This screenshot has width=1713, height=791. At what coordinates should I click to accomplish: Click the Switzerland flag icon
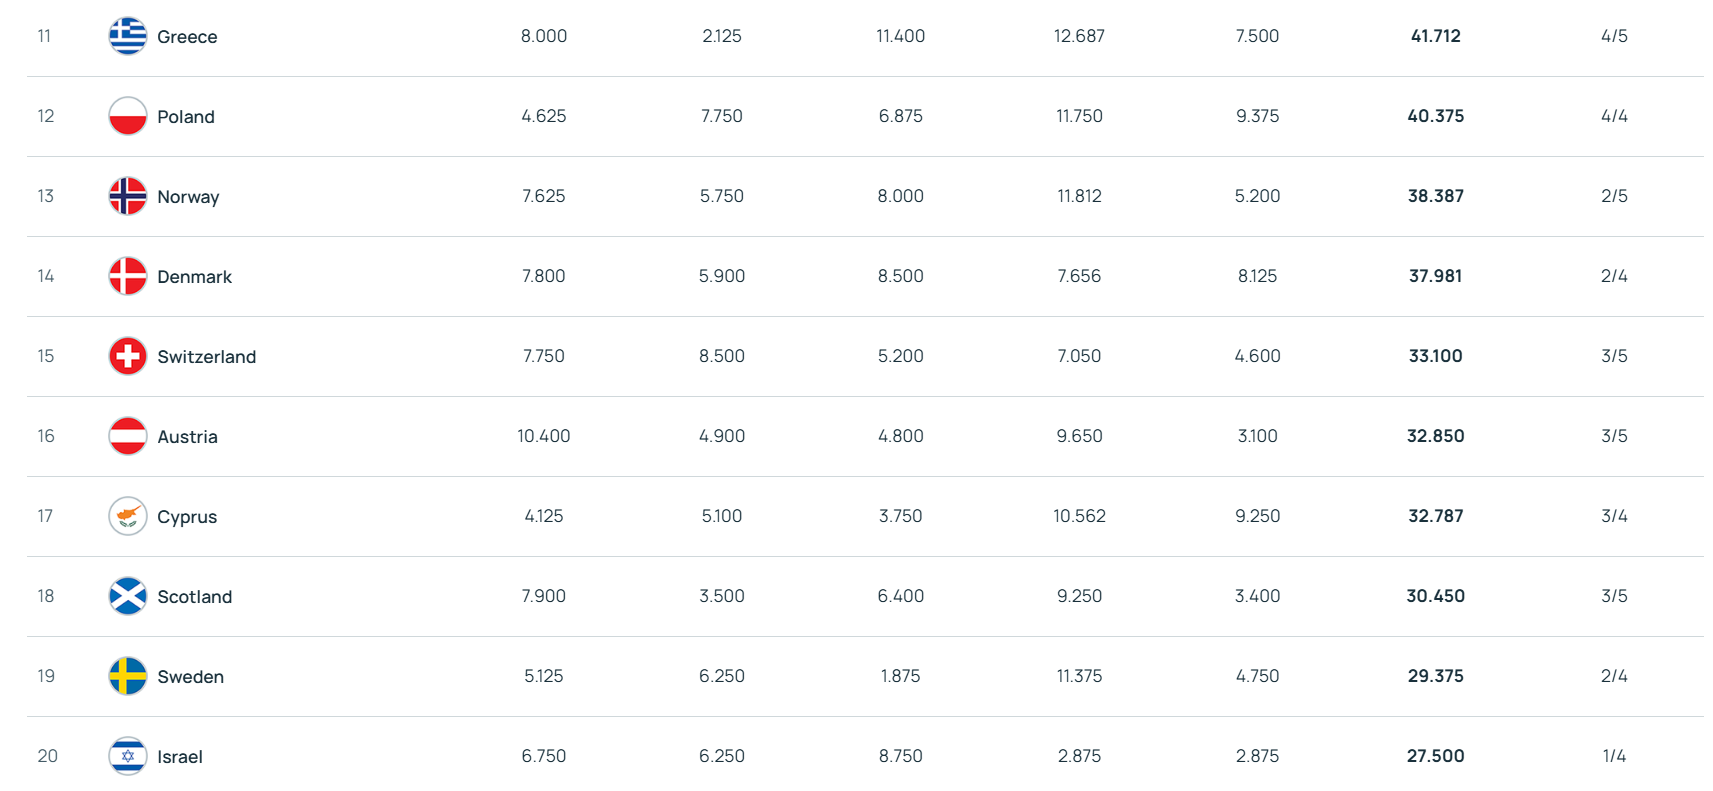coord(128,356)
